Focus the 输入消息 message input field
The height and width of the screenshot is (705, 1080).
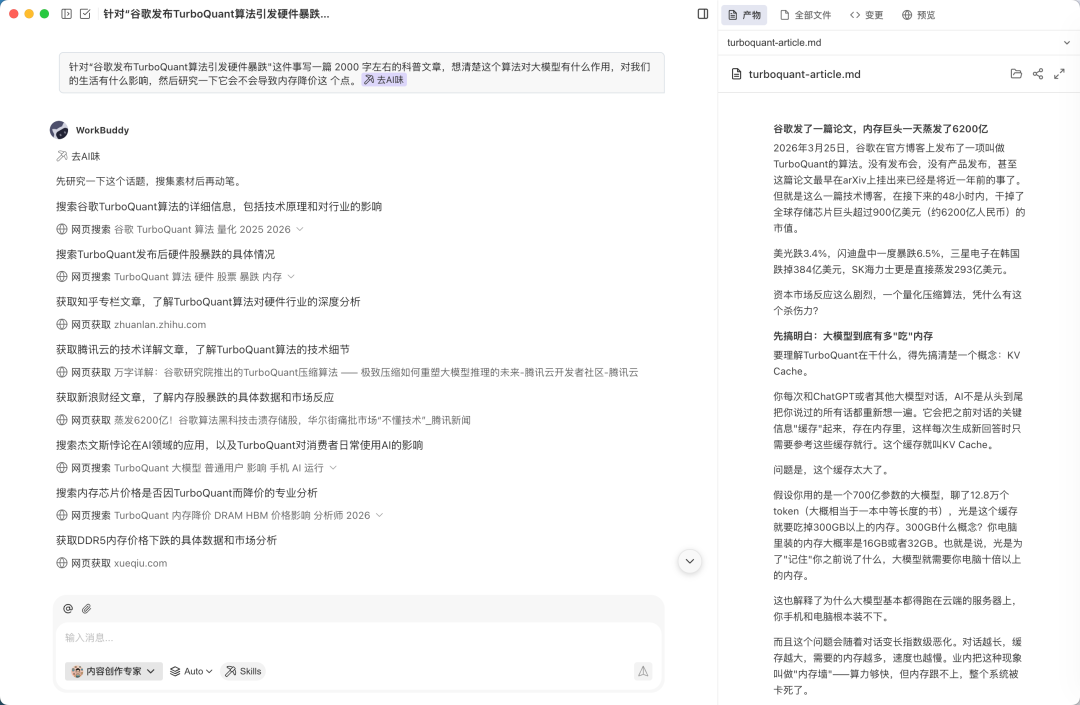(x=358, y=638)
